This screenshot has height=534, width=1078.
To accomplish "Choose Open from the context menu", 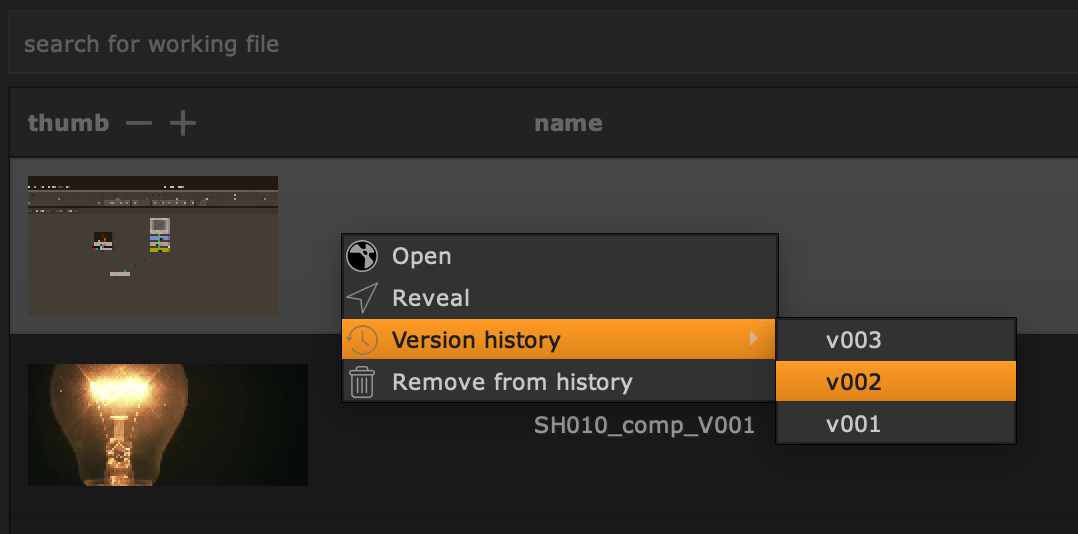I will click(421, 256).
